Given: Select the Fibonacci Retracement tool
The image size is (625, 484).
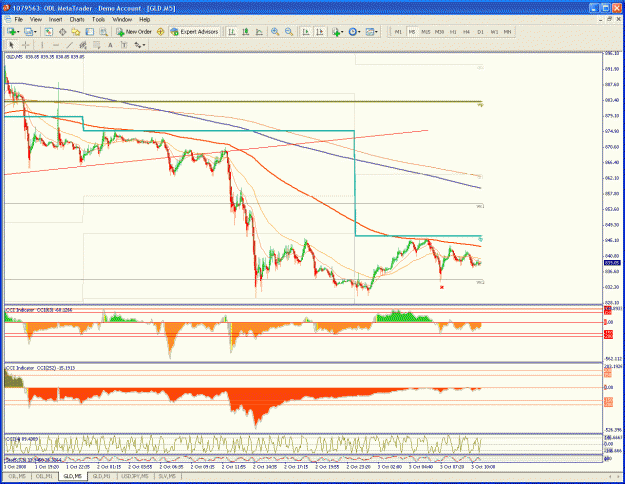Looking at the screenshot, I should (x=96, y=45).
